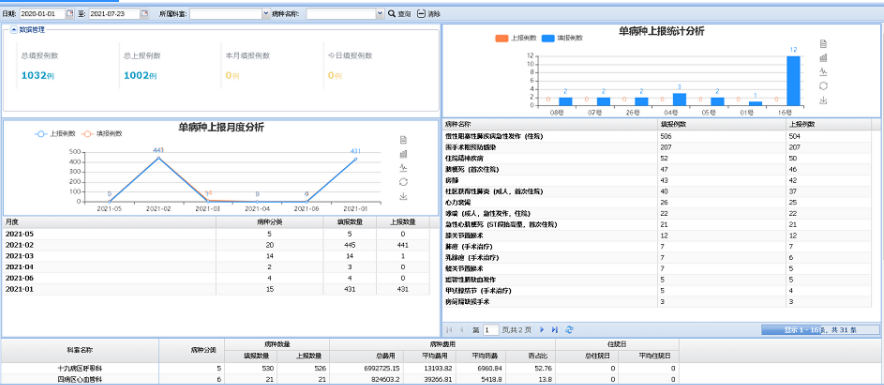Open data view in monthly analysis chart

pyautogui.click(x=403, y=140)
